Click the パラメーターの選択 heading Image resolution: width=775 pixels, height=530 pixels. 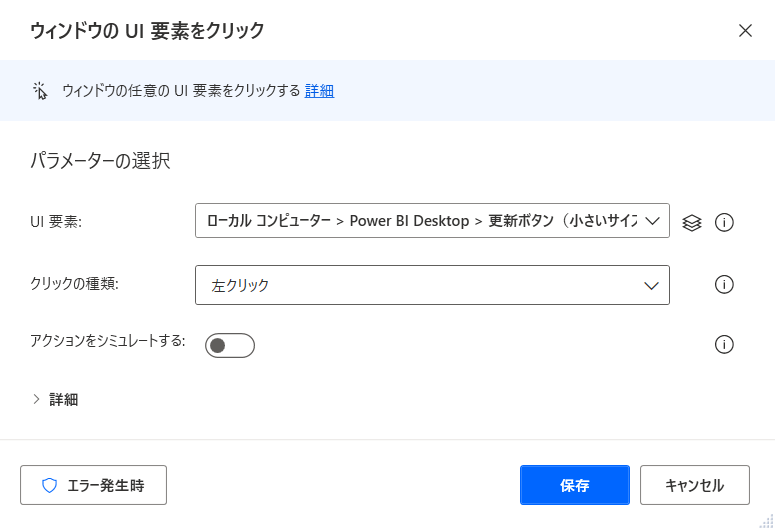coord(100,160)
